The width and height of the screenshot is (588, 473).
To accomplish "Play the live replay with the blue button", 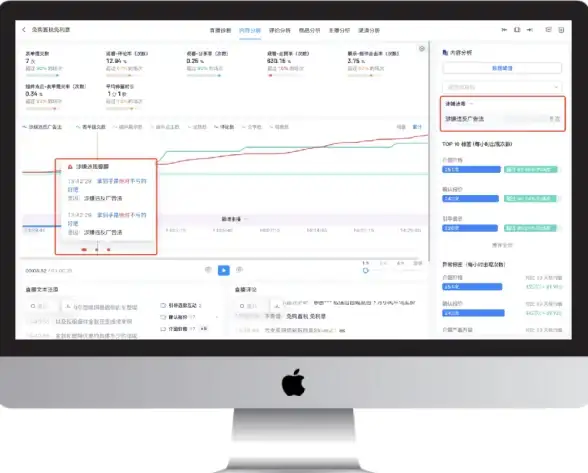I will click(x=224, y=270).
